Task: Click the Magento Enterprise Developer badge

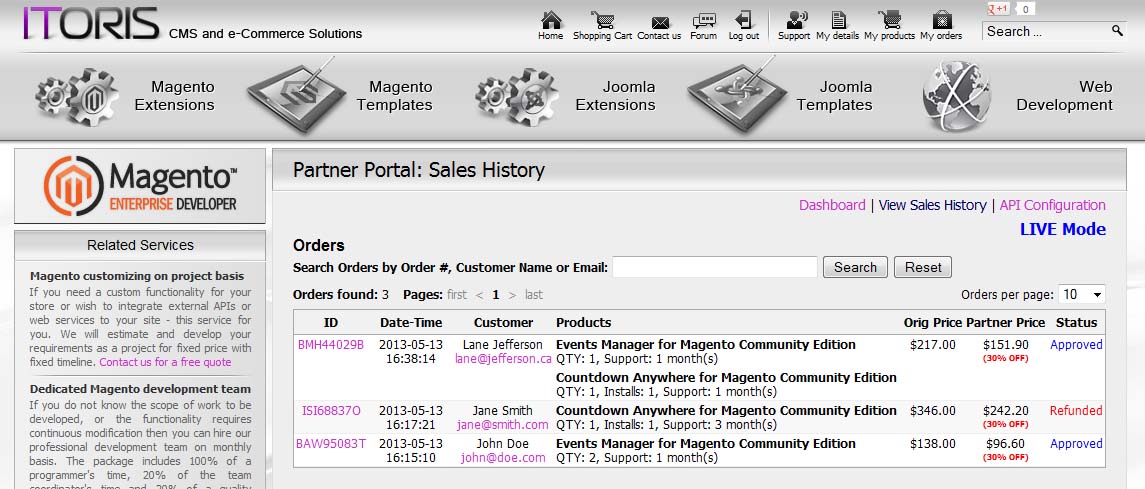Action: (140, 185)
